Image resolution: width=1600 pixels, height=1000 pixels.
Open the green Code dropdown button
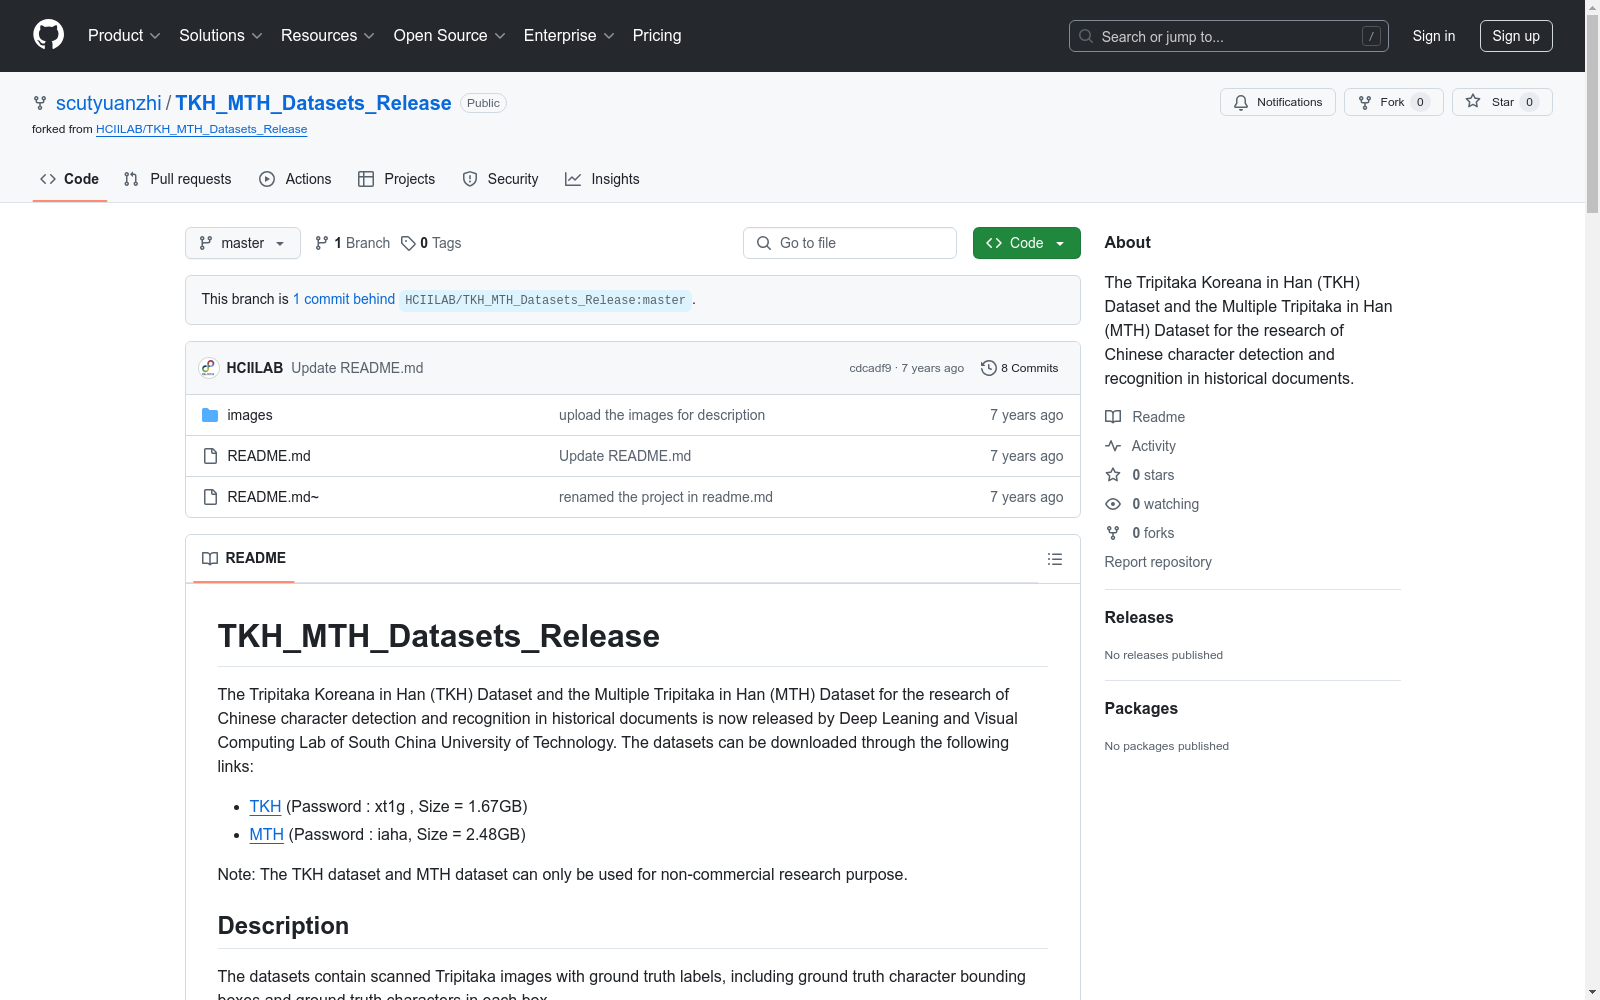[x=1027, y=243]
